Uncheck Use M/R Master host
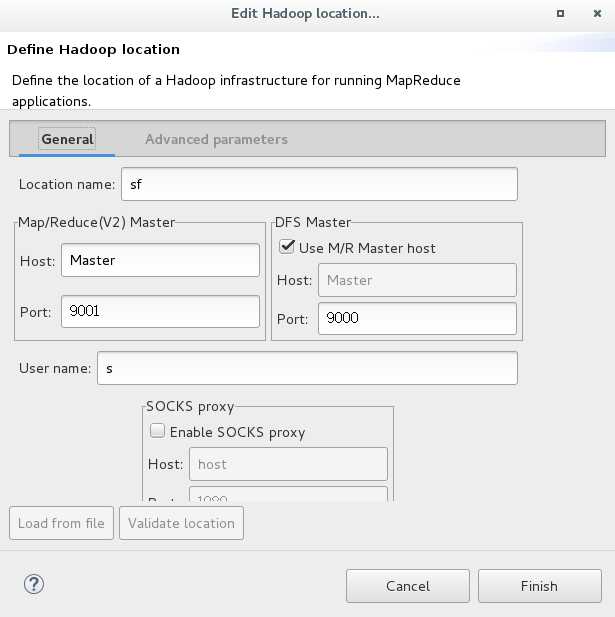 286,247
